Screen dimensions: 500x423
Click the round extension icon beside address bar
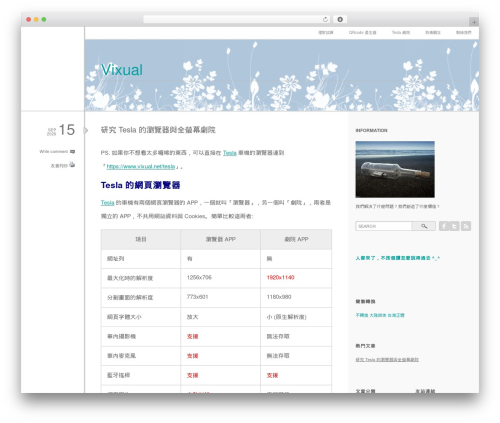click(x=340, y=20)
